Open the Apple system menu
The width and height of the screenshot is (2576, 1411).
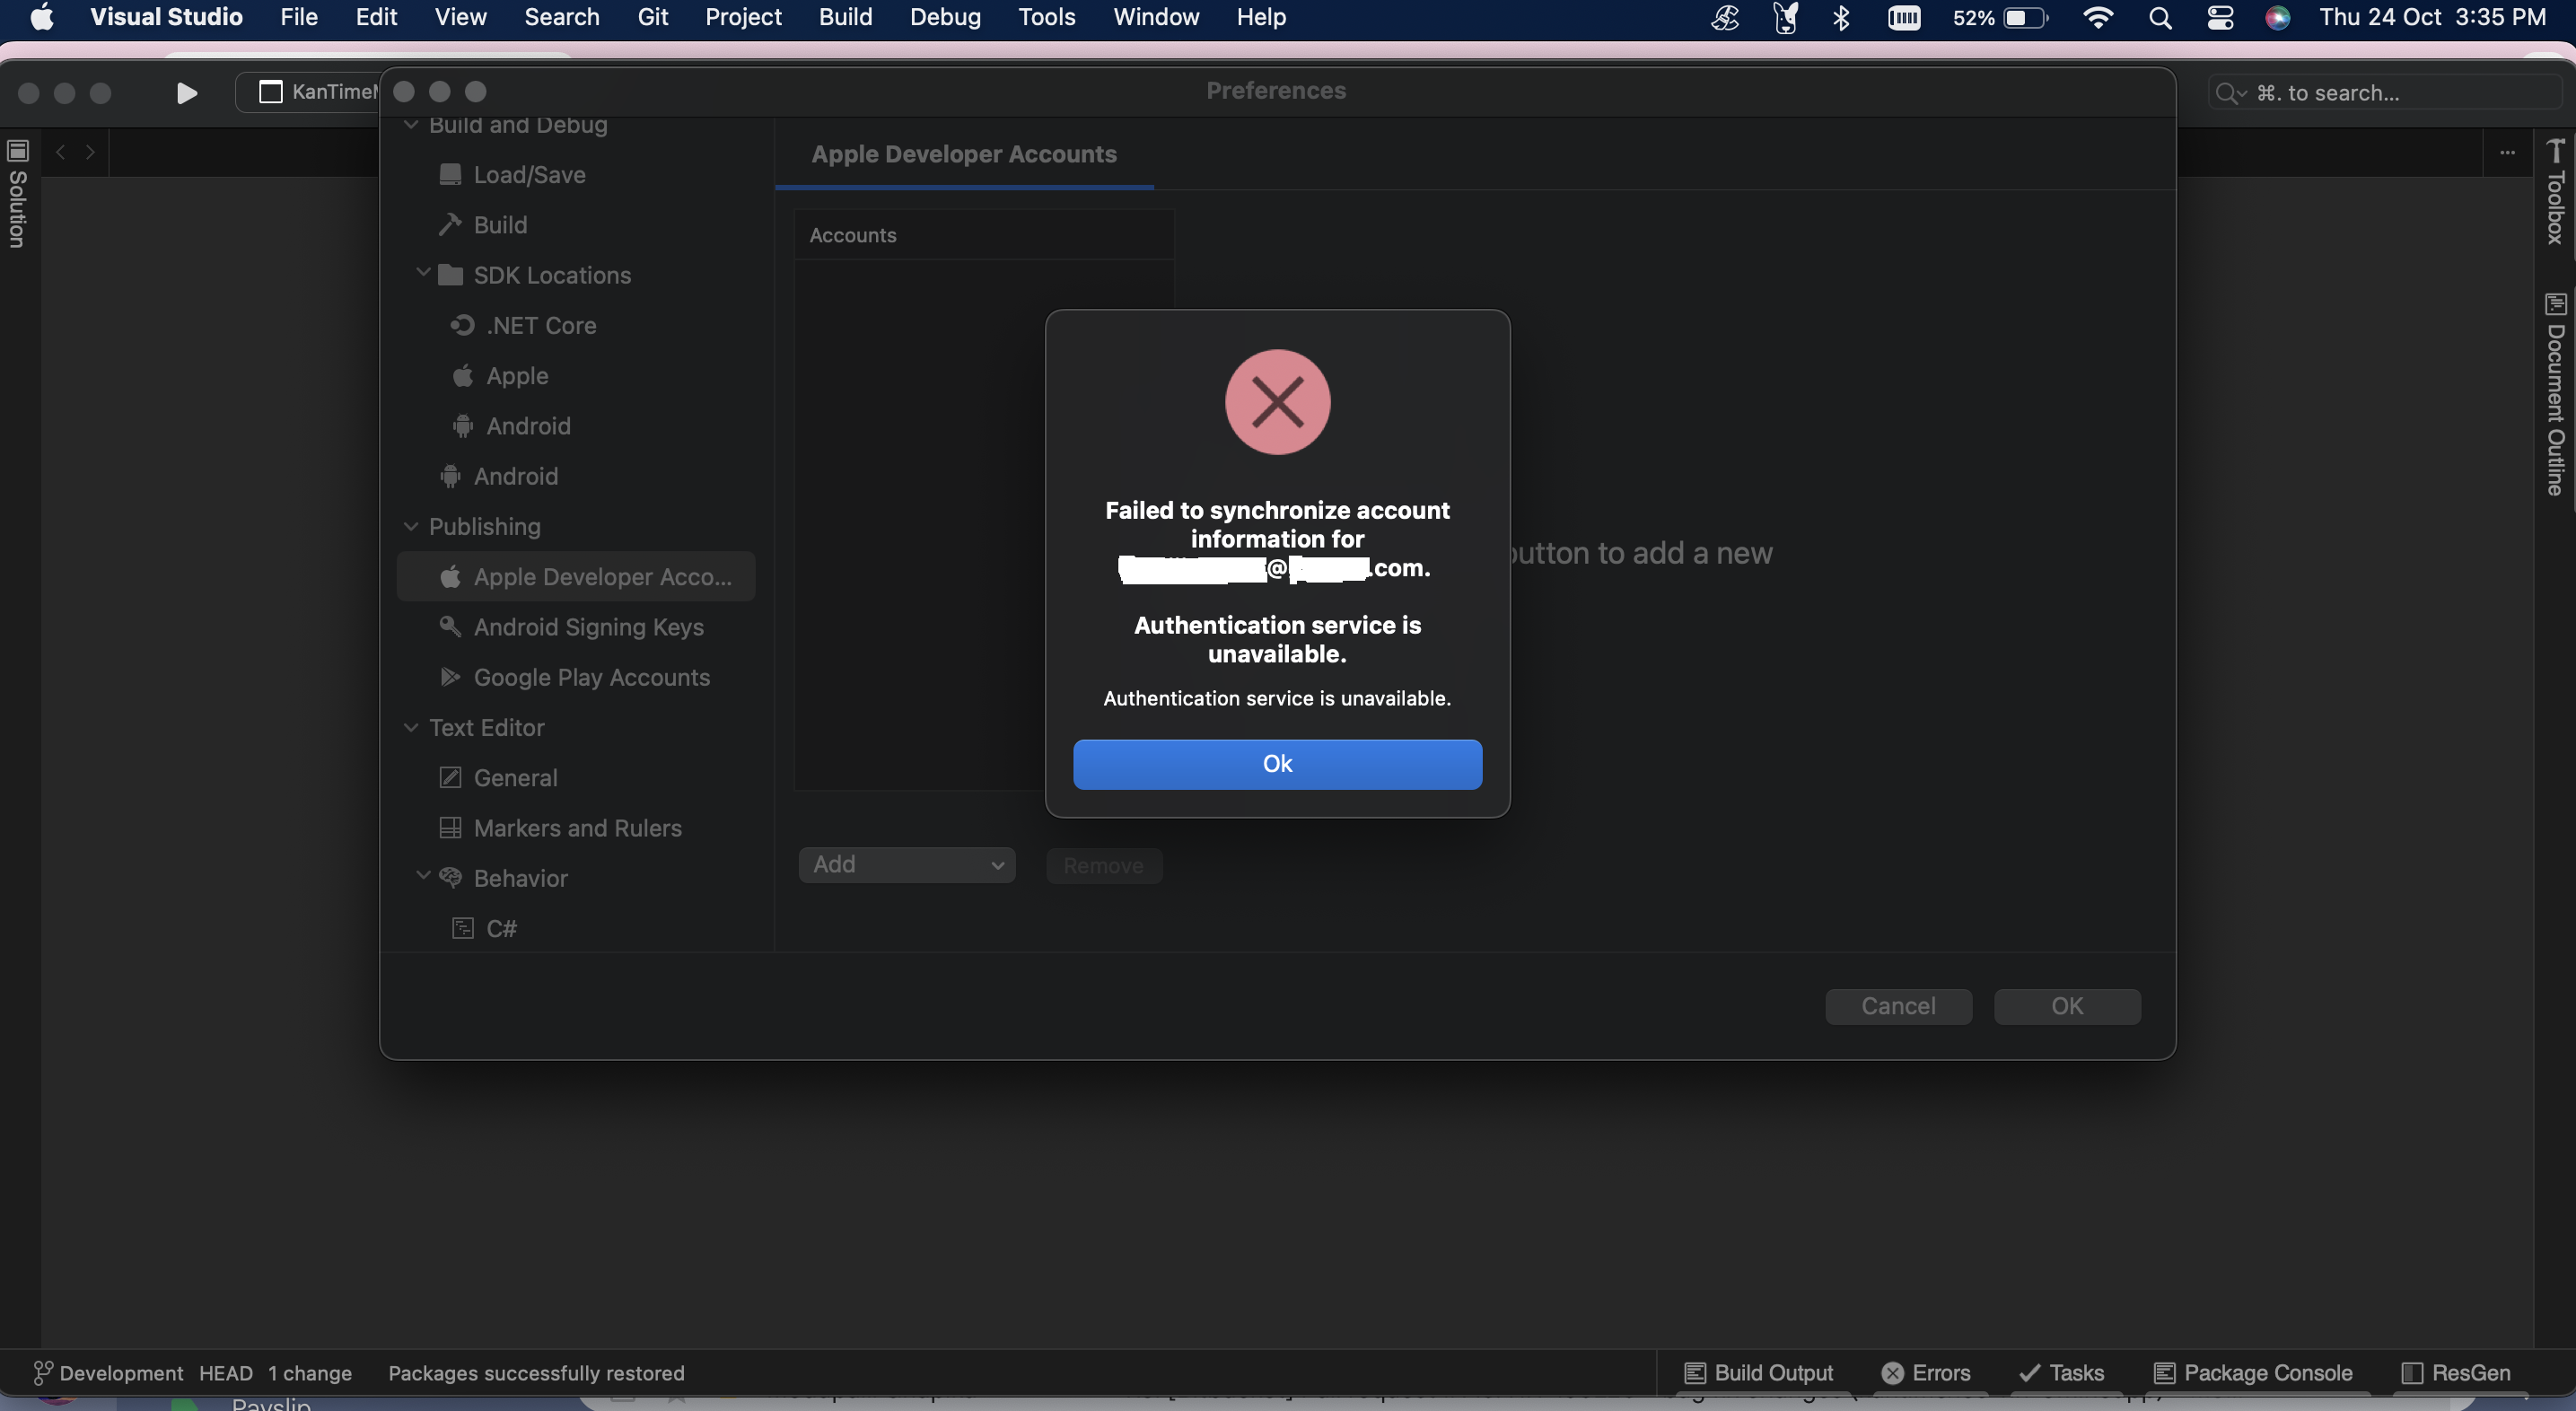click(x=42, y=17)
